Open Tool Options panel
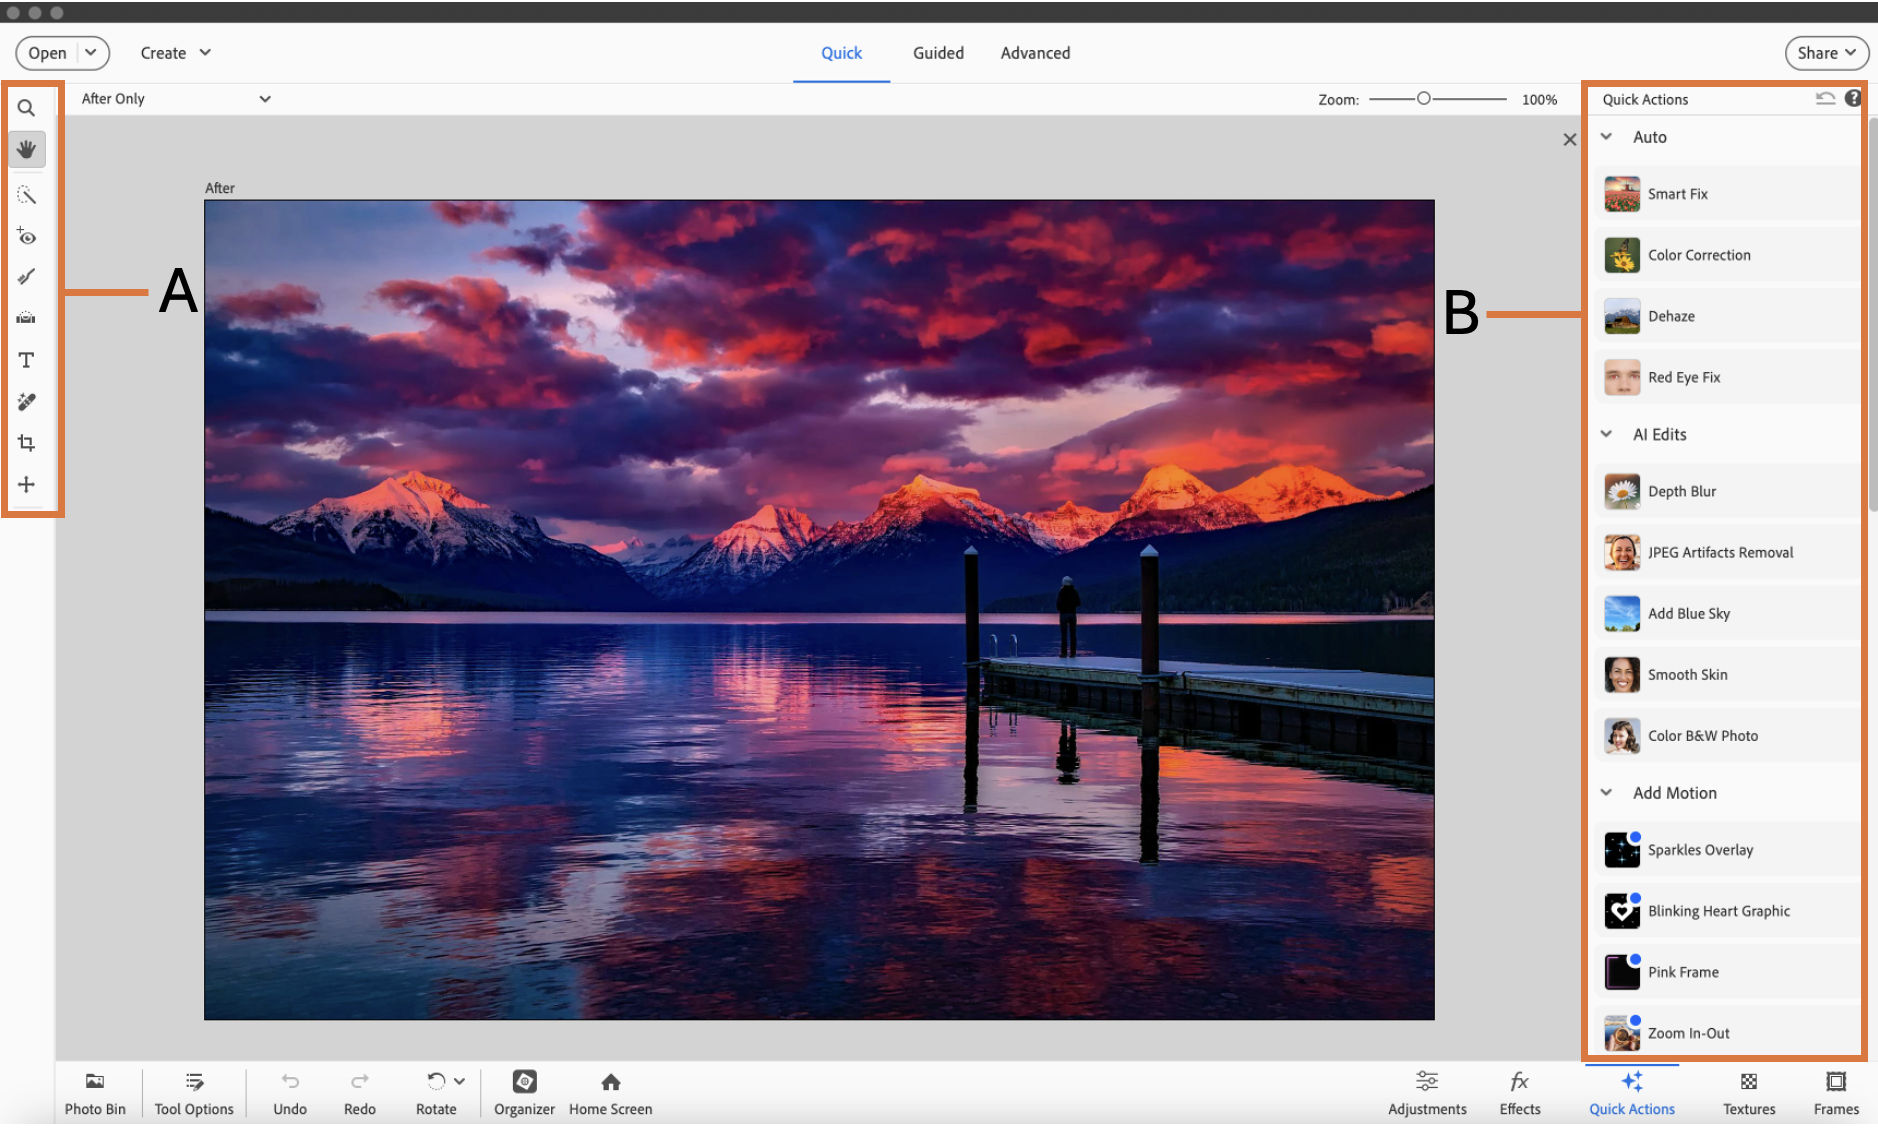 [x=194, y=1094]
